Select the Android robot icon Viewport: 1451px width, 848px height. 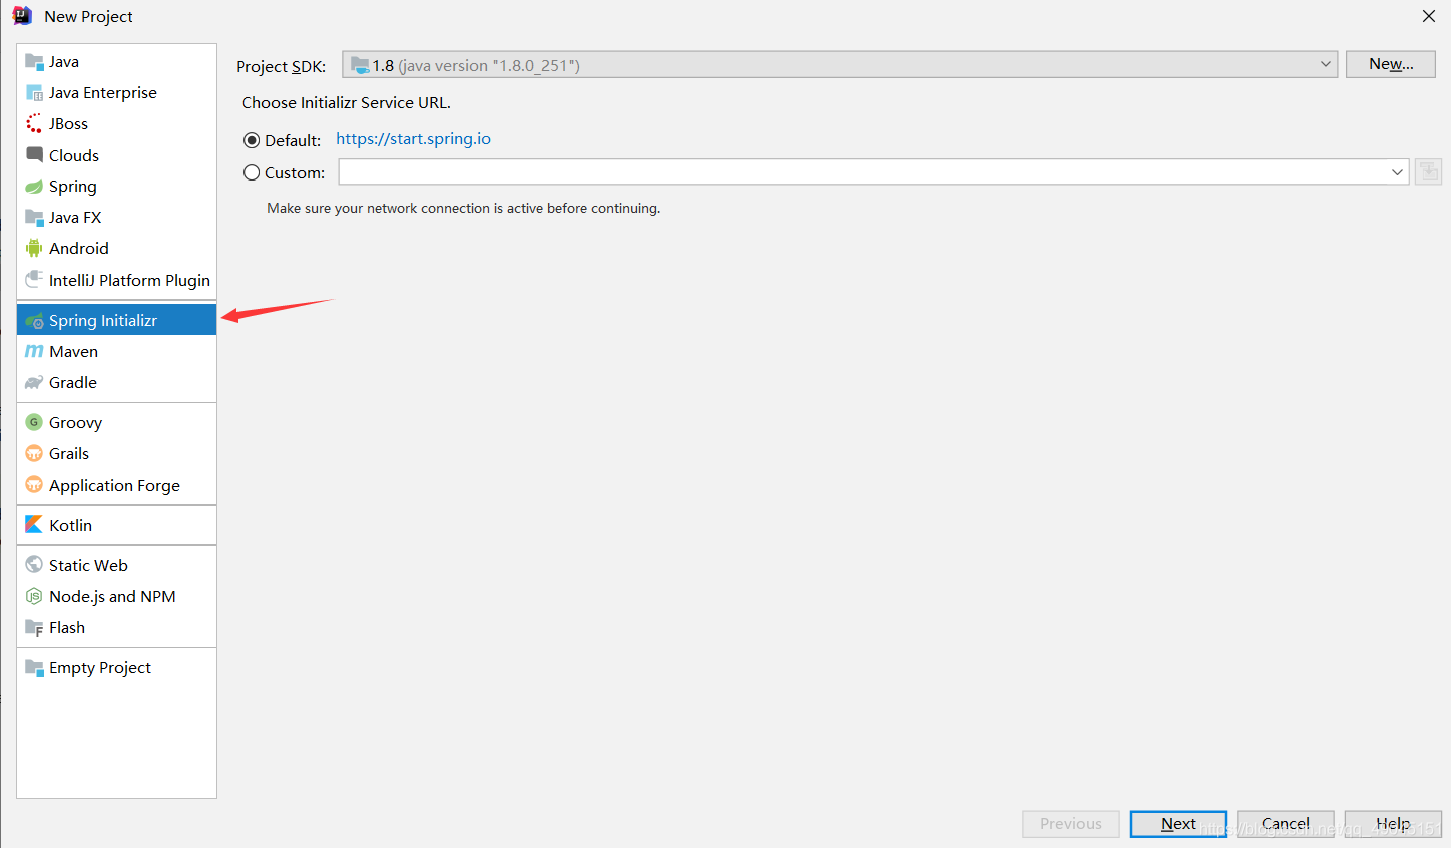coord(34,249)
